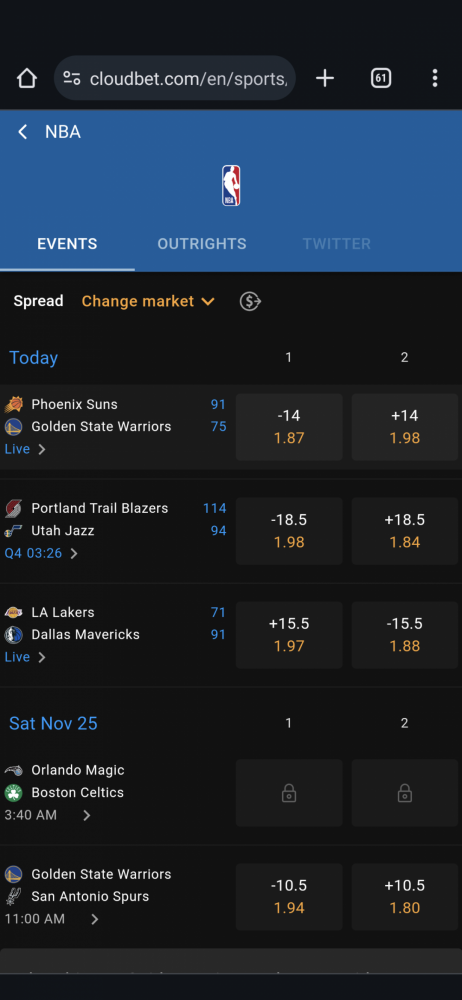Expand the Q4 03:26 Trail Blazers match chevron
The height and width of the screenshot is (1000, 462).
point(74,553)
